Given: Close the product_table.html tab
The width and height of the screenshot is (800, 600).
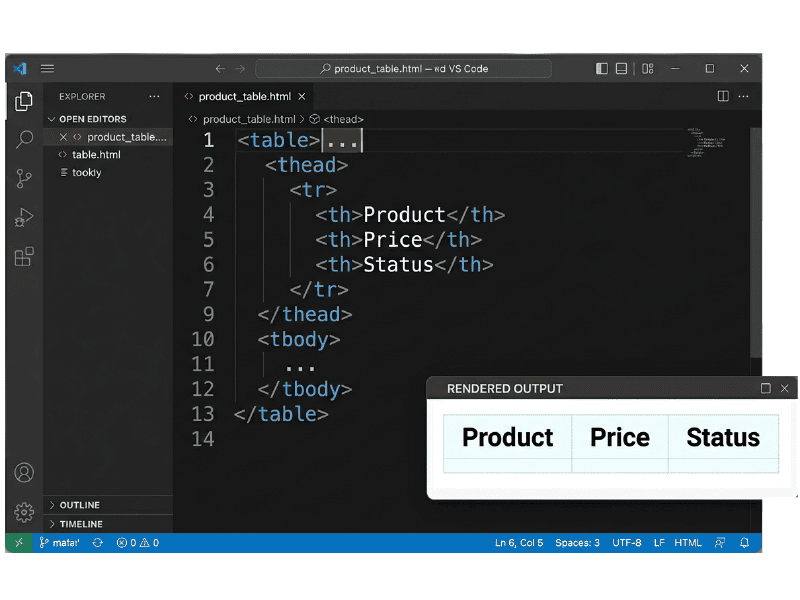Looking at the screenshot, I should (302, 96).
